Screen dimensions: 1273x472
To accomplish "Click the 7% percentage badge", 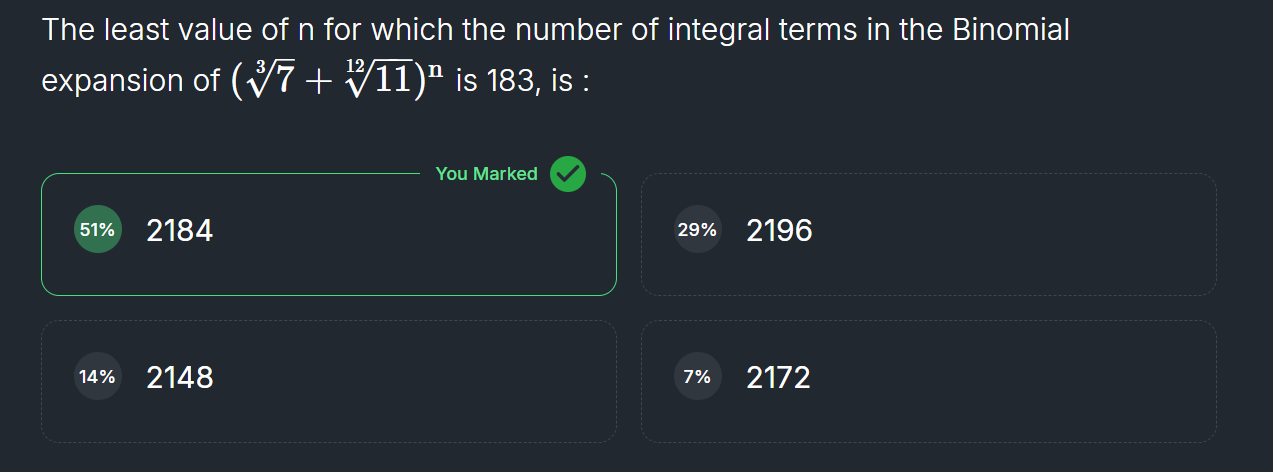I will [697, 377].
